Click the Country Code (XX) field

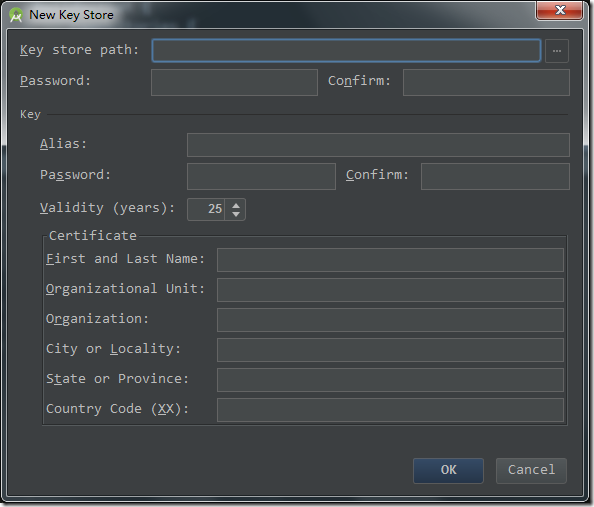pyautogui.click(x=390, y=410)
